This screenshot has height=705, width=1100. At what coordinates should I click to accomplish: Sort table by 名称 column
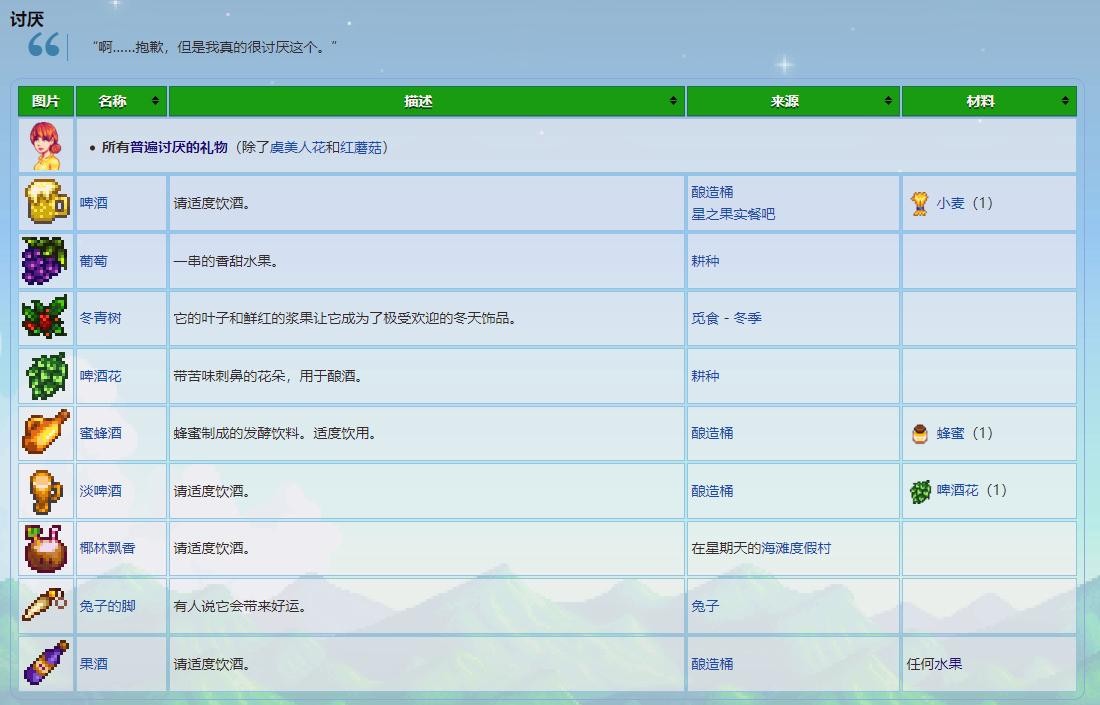[x=121, y=101]
